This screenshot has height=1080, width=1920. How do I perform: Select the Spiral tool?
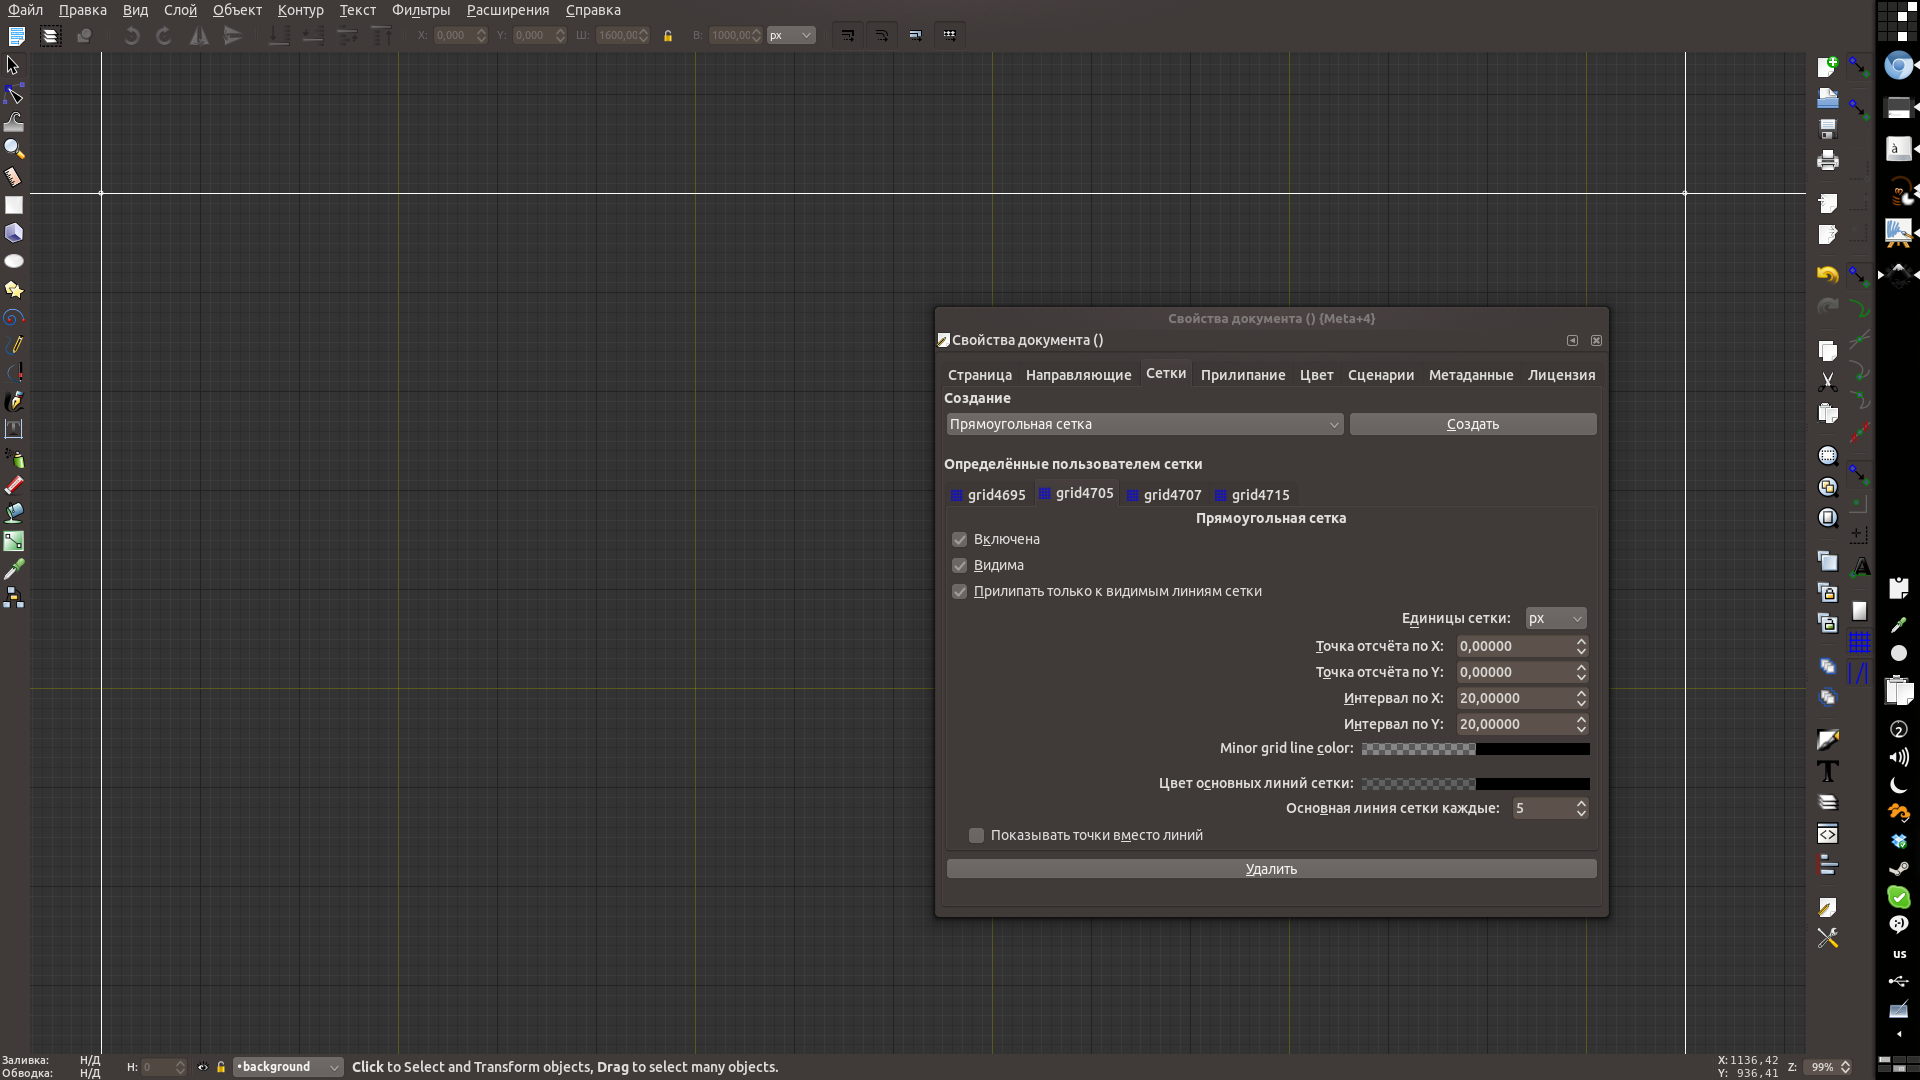(x=13, y=317)
